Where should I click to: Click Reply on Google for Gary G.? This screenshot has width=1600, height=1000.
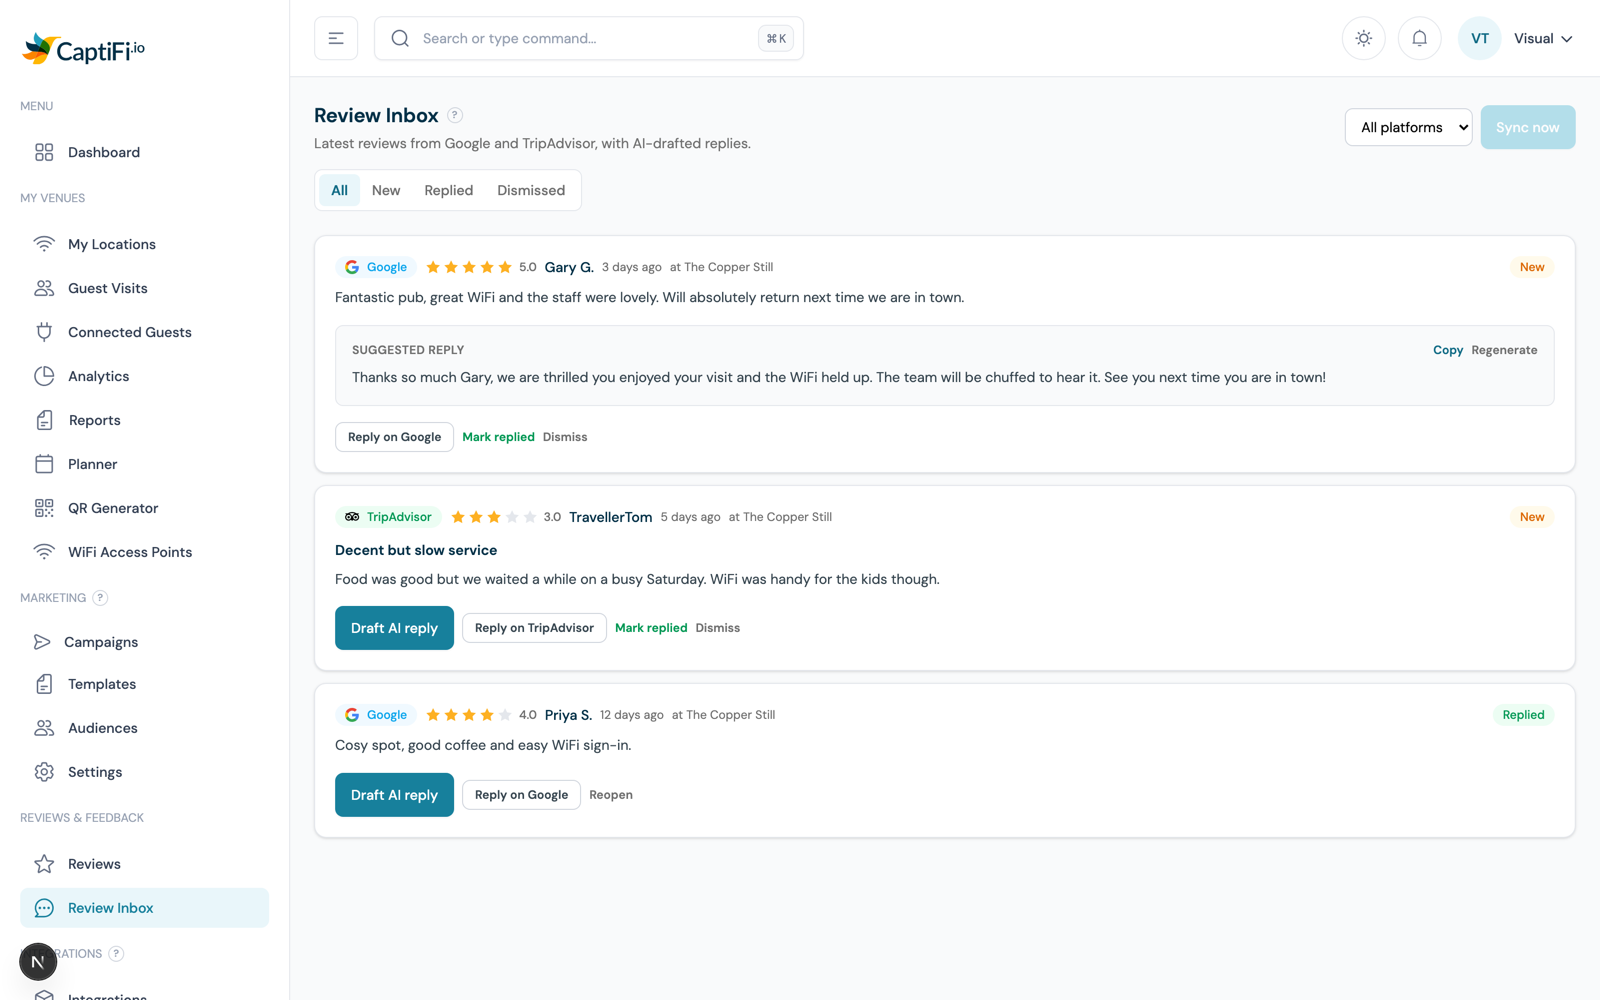[x=394, y=437]
